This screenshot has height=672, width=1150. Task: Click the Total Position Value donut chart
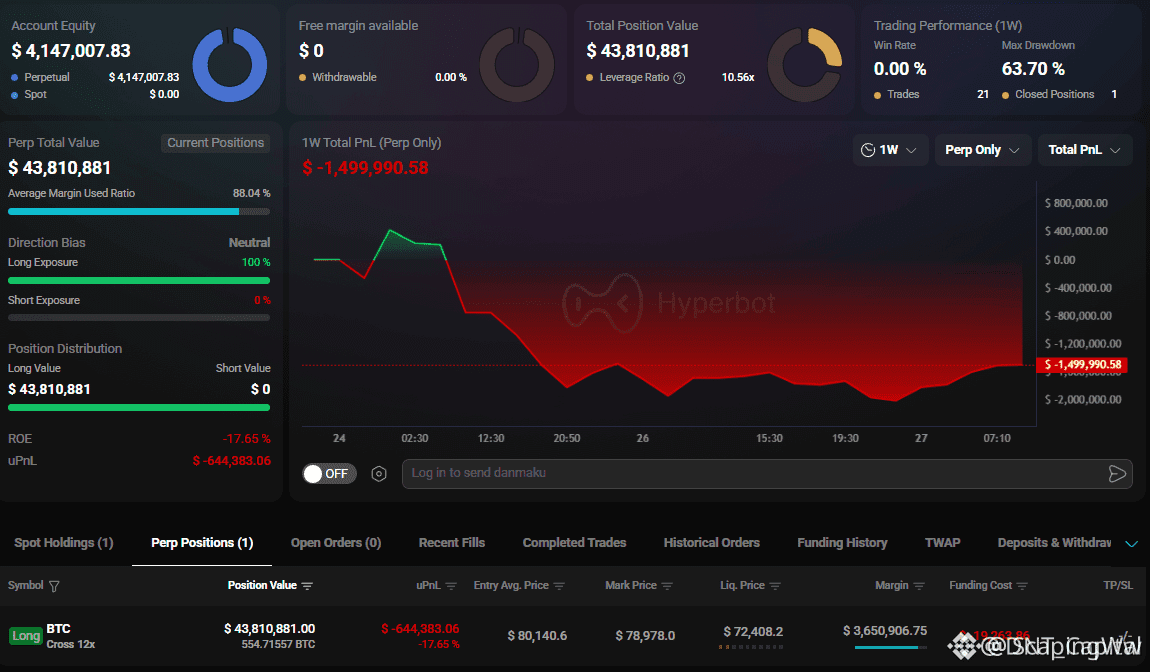[805, 65]
